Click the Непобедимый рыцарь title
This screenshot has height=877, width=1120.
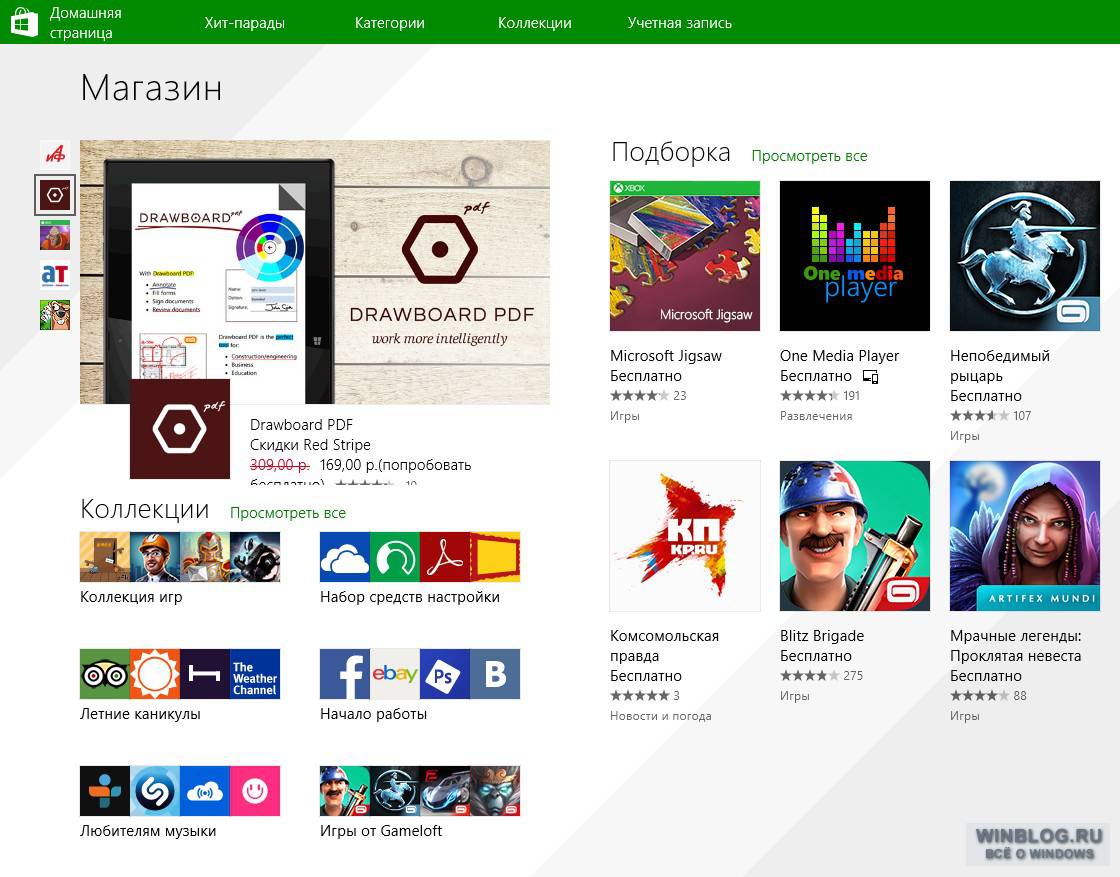pos(999,366)
